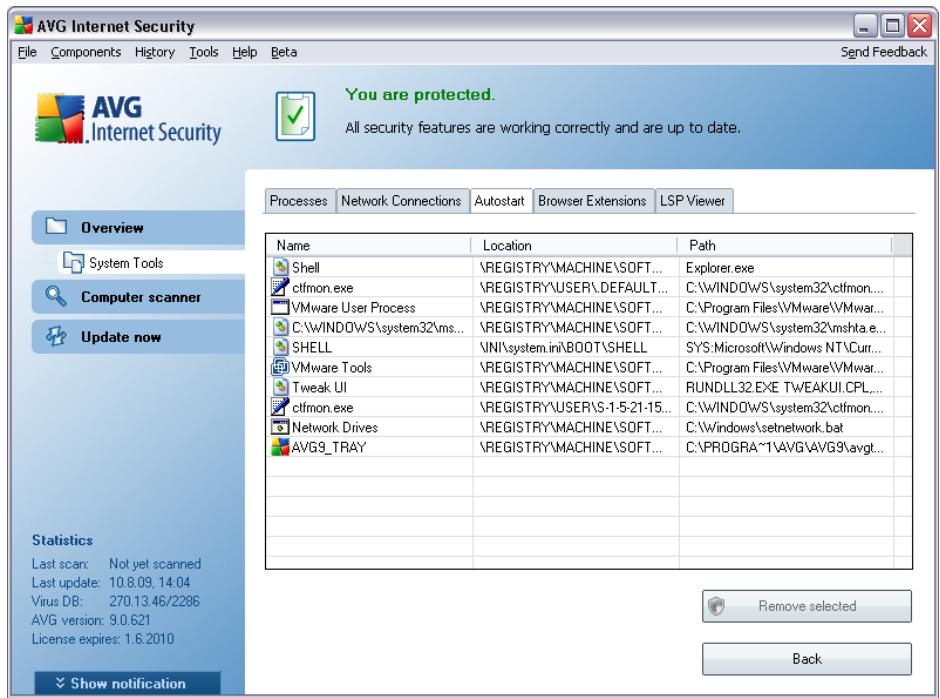Click the ctfmon.exe icon in the S-1-5-21 row

[x=280, y=407]
